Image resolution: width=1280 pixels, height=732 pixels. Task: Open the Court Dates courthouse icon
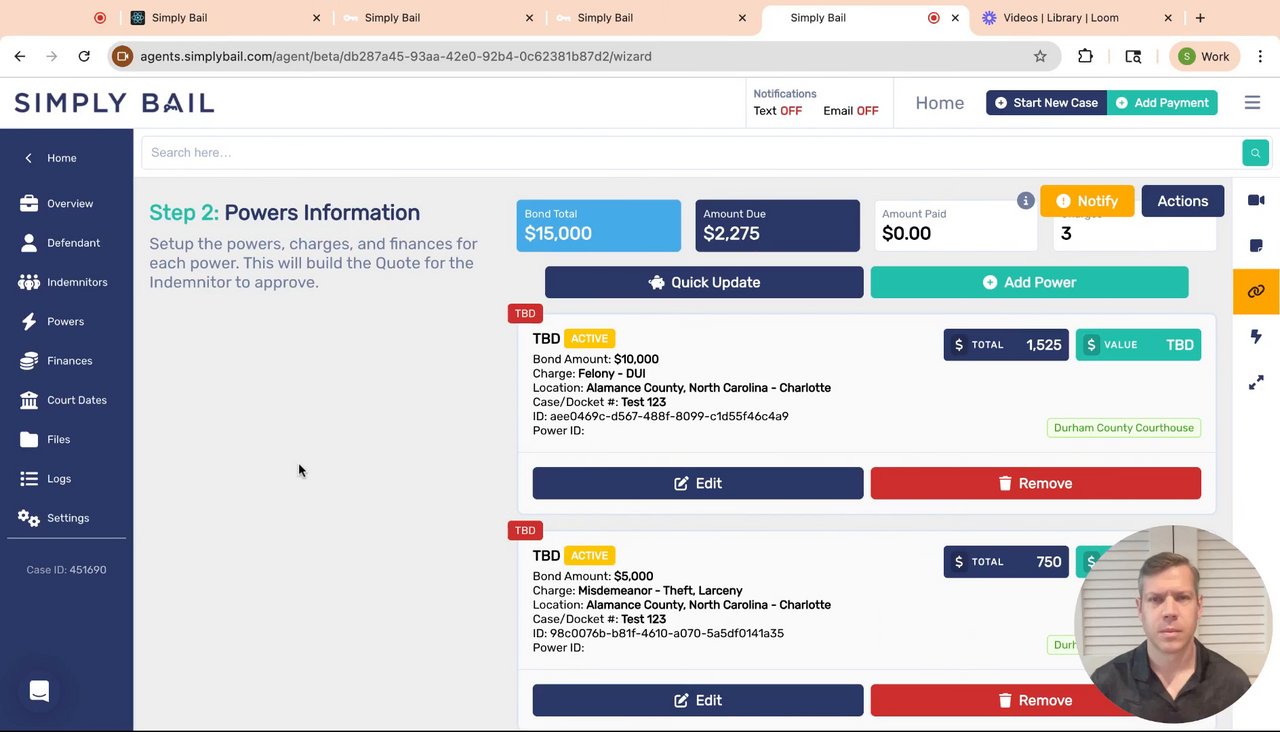point(29,400)
